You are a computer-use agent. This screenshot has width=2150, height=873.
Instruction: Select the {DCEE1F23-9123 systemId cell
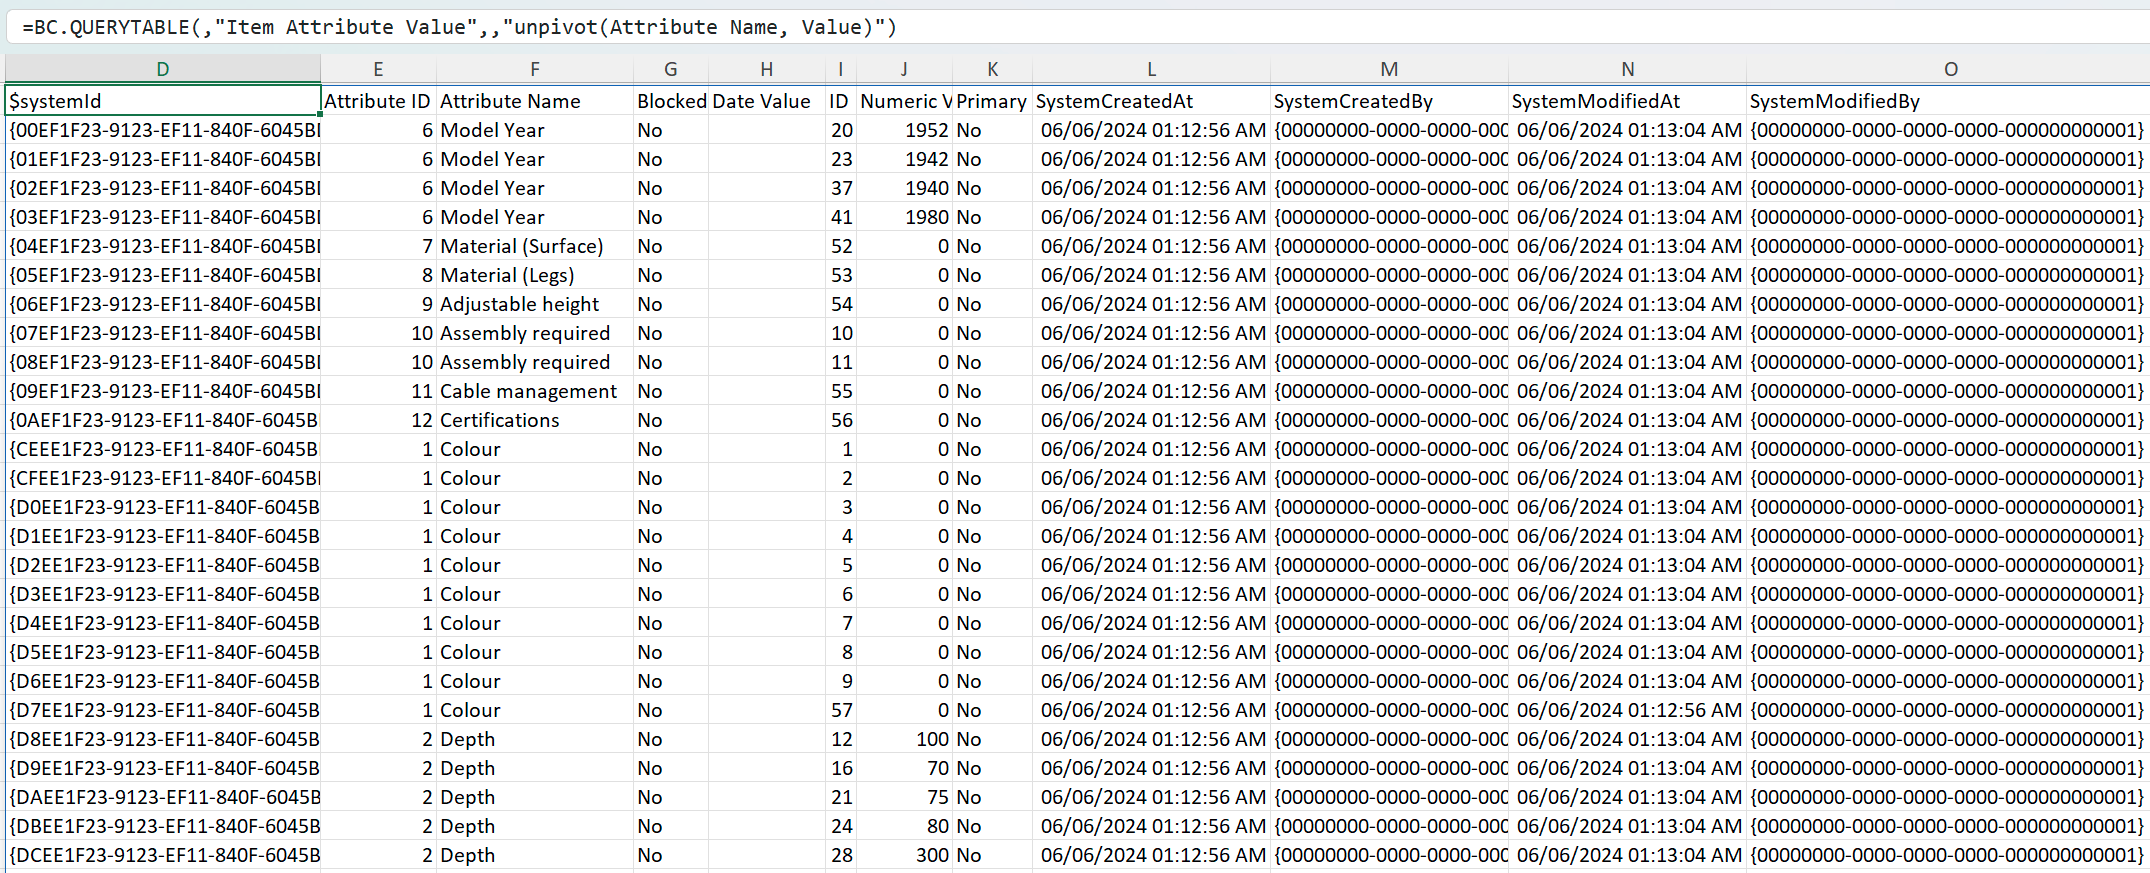pos(163,855)
